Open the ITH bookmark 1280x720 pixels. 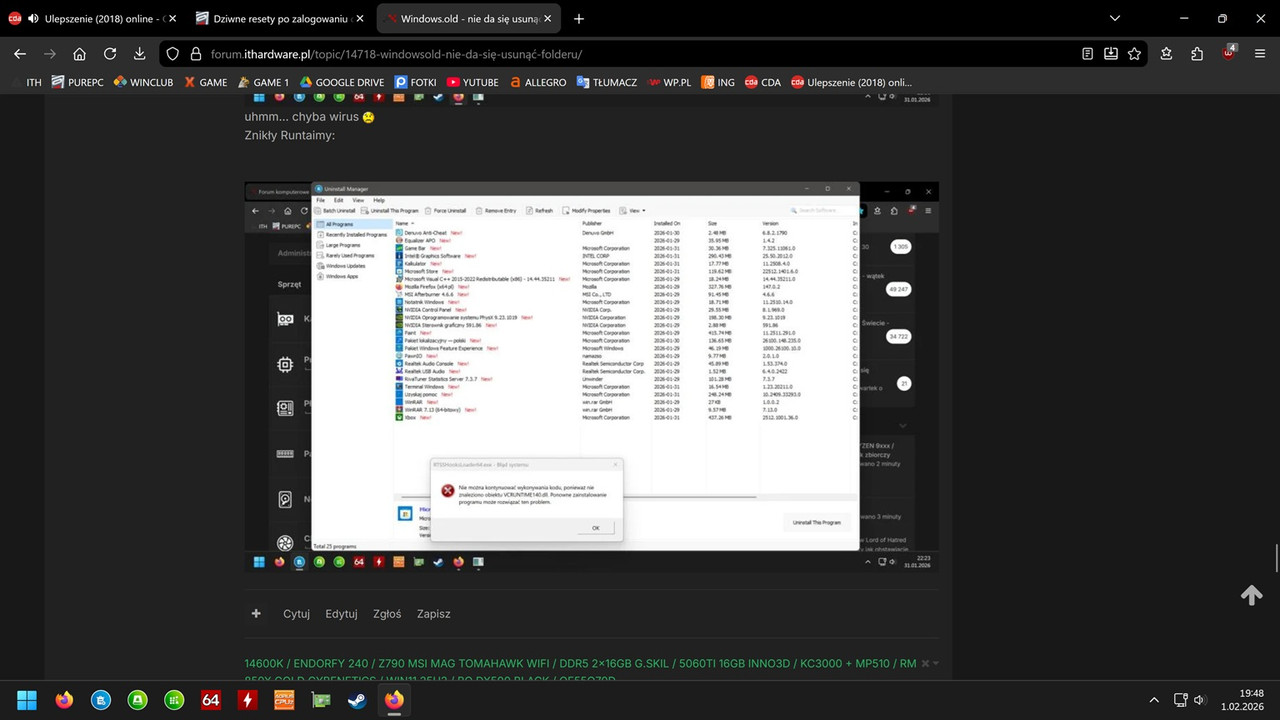point(26,82)
